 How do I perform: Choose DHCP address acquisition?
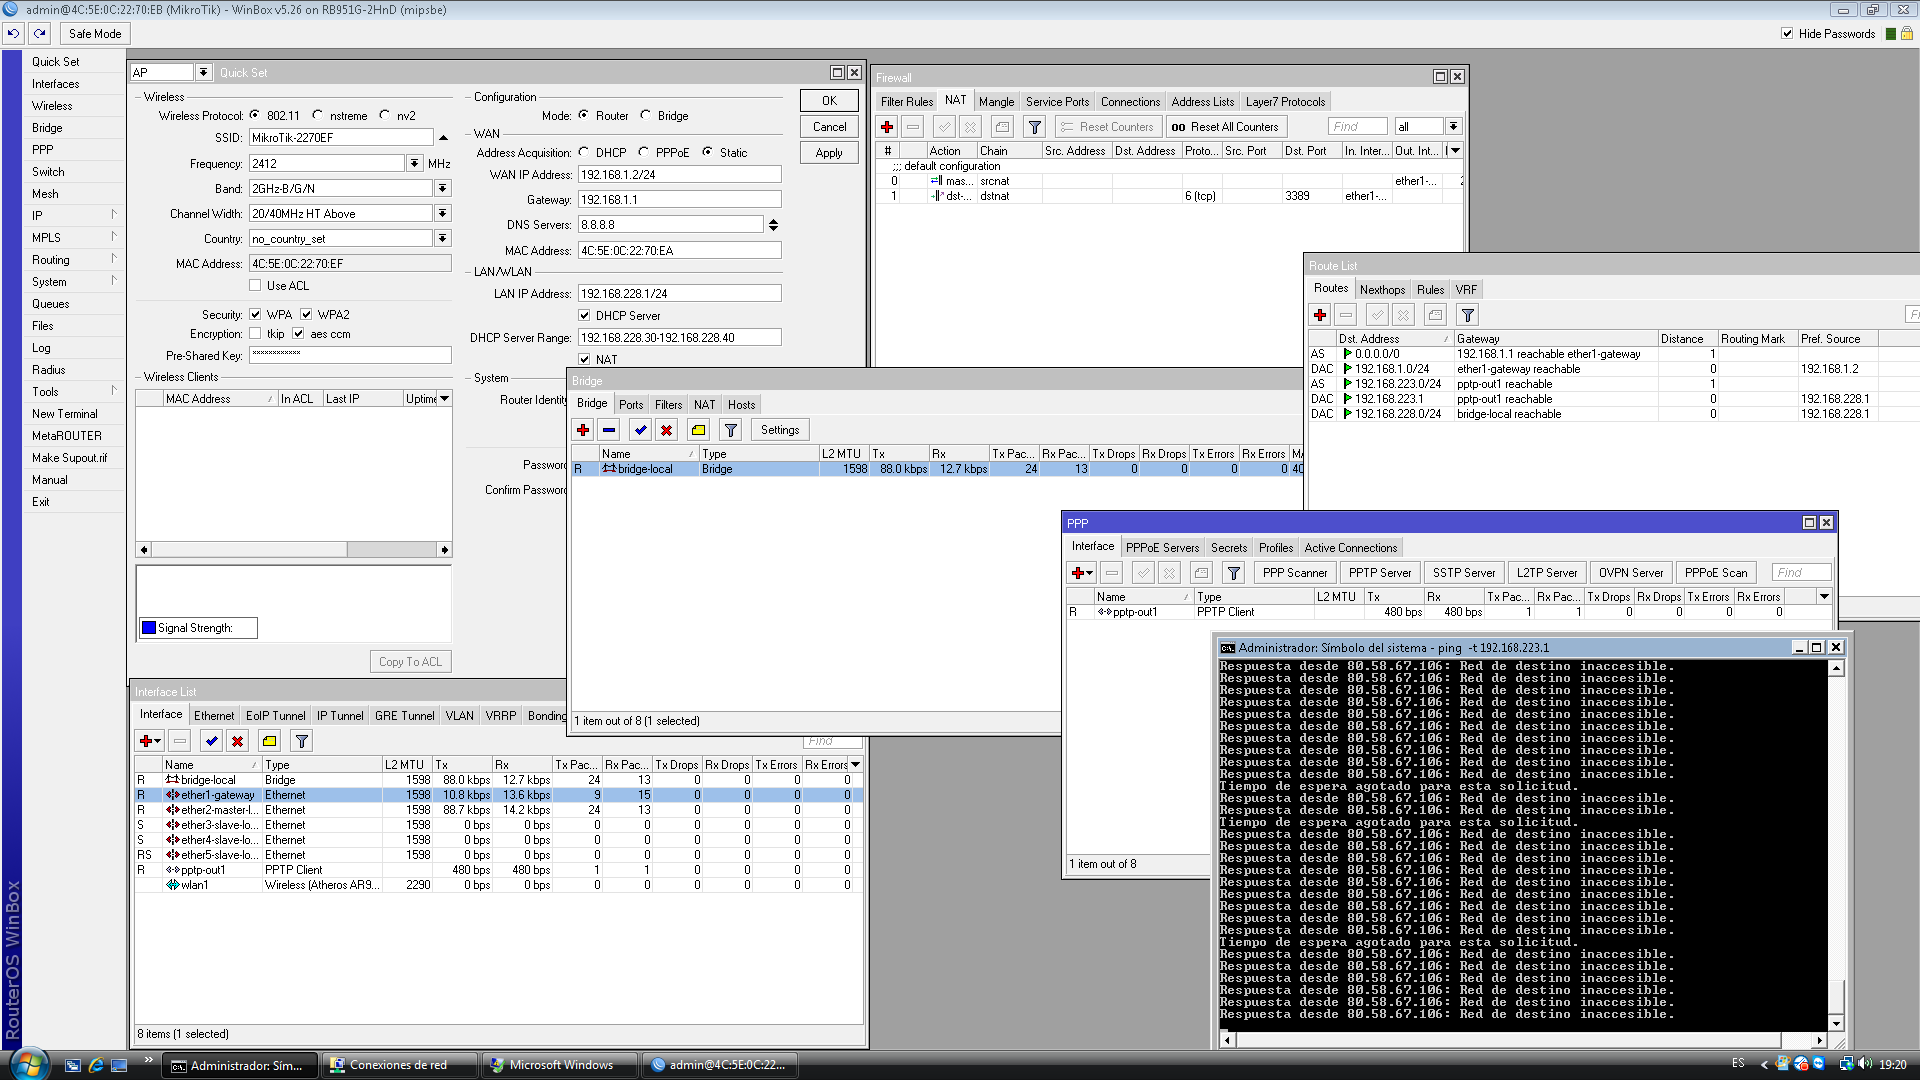point(584,152)
